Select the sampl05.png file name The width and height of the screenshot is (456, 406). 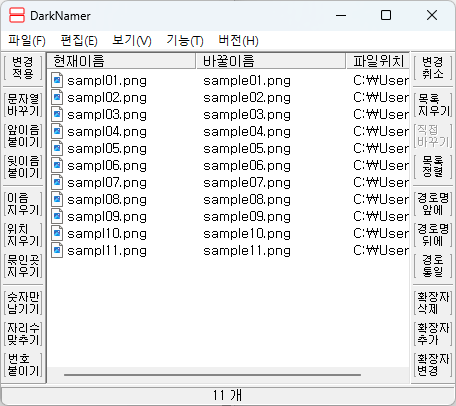coord(107,149)
